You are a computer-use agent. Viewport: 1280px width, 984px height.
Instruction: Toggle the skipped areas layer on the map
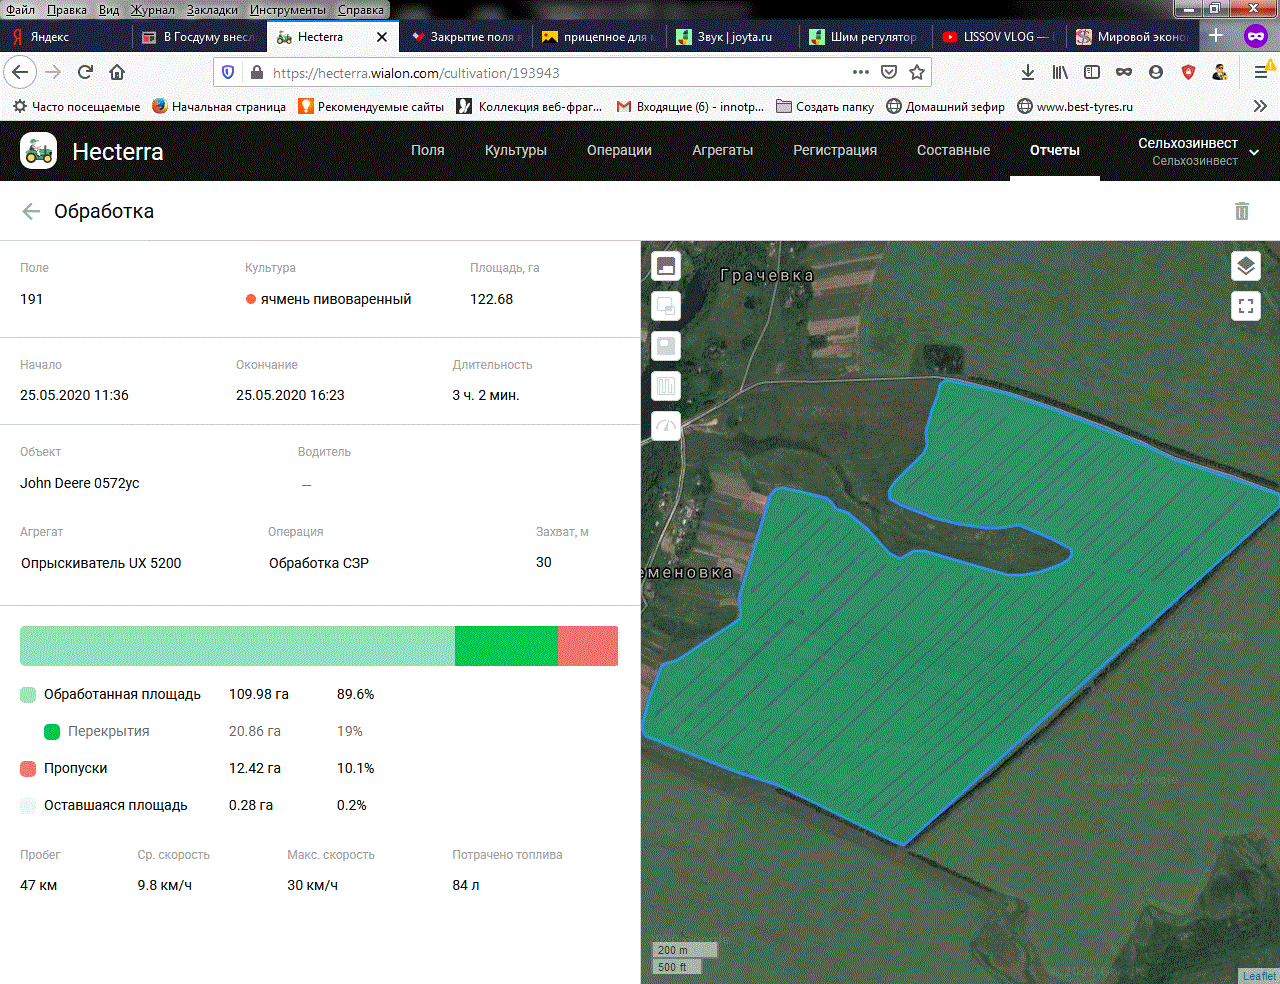(x=666, y=346)
